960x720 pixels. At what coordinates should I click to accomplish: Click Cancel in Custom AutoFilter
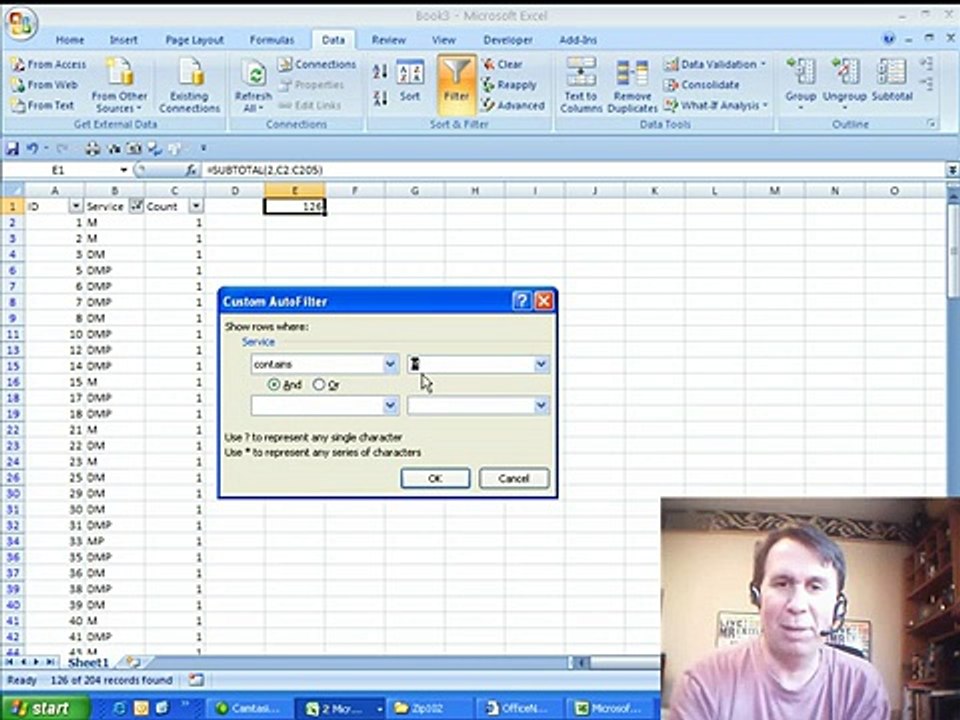coord(514,478)
